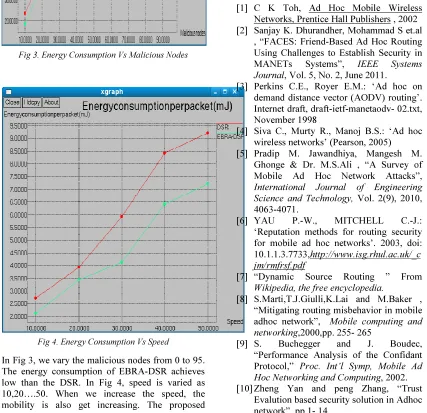
Task: Click the 6.0000 y-axis value
Action: click(18, 215)
